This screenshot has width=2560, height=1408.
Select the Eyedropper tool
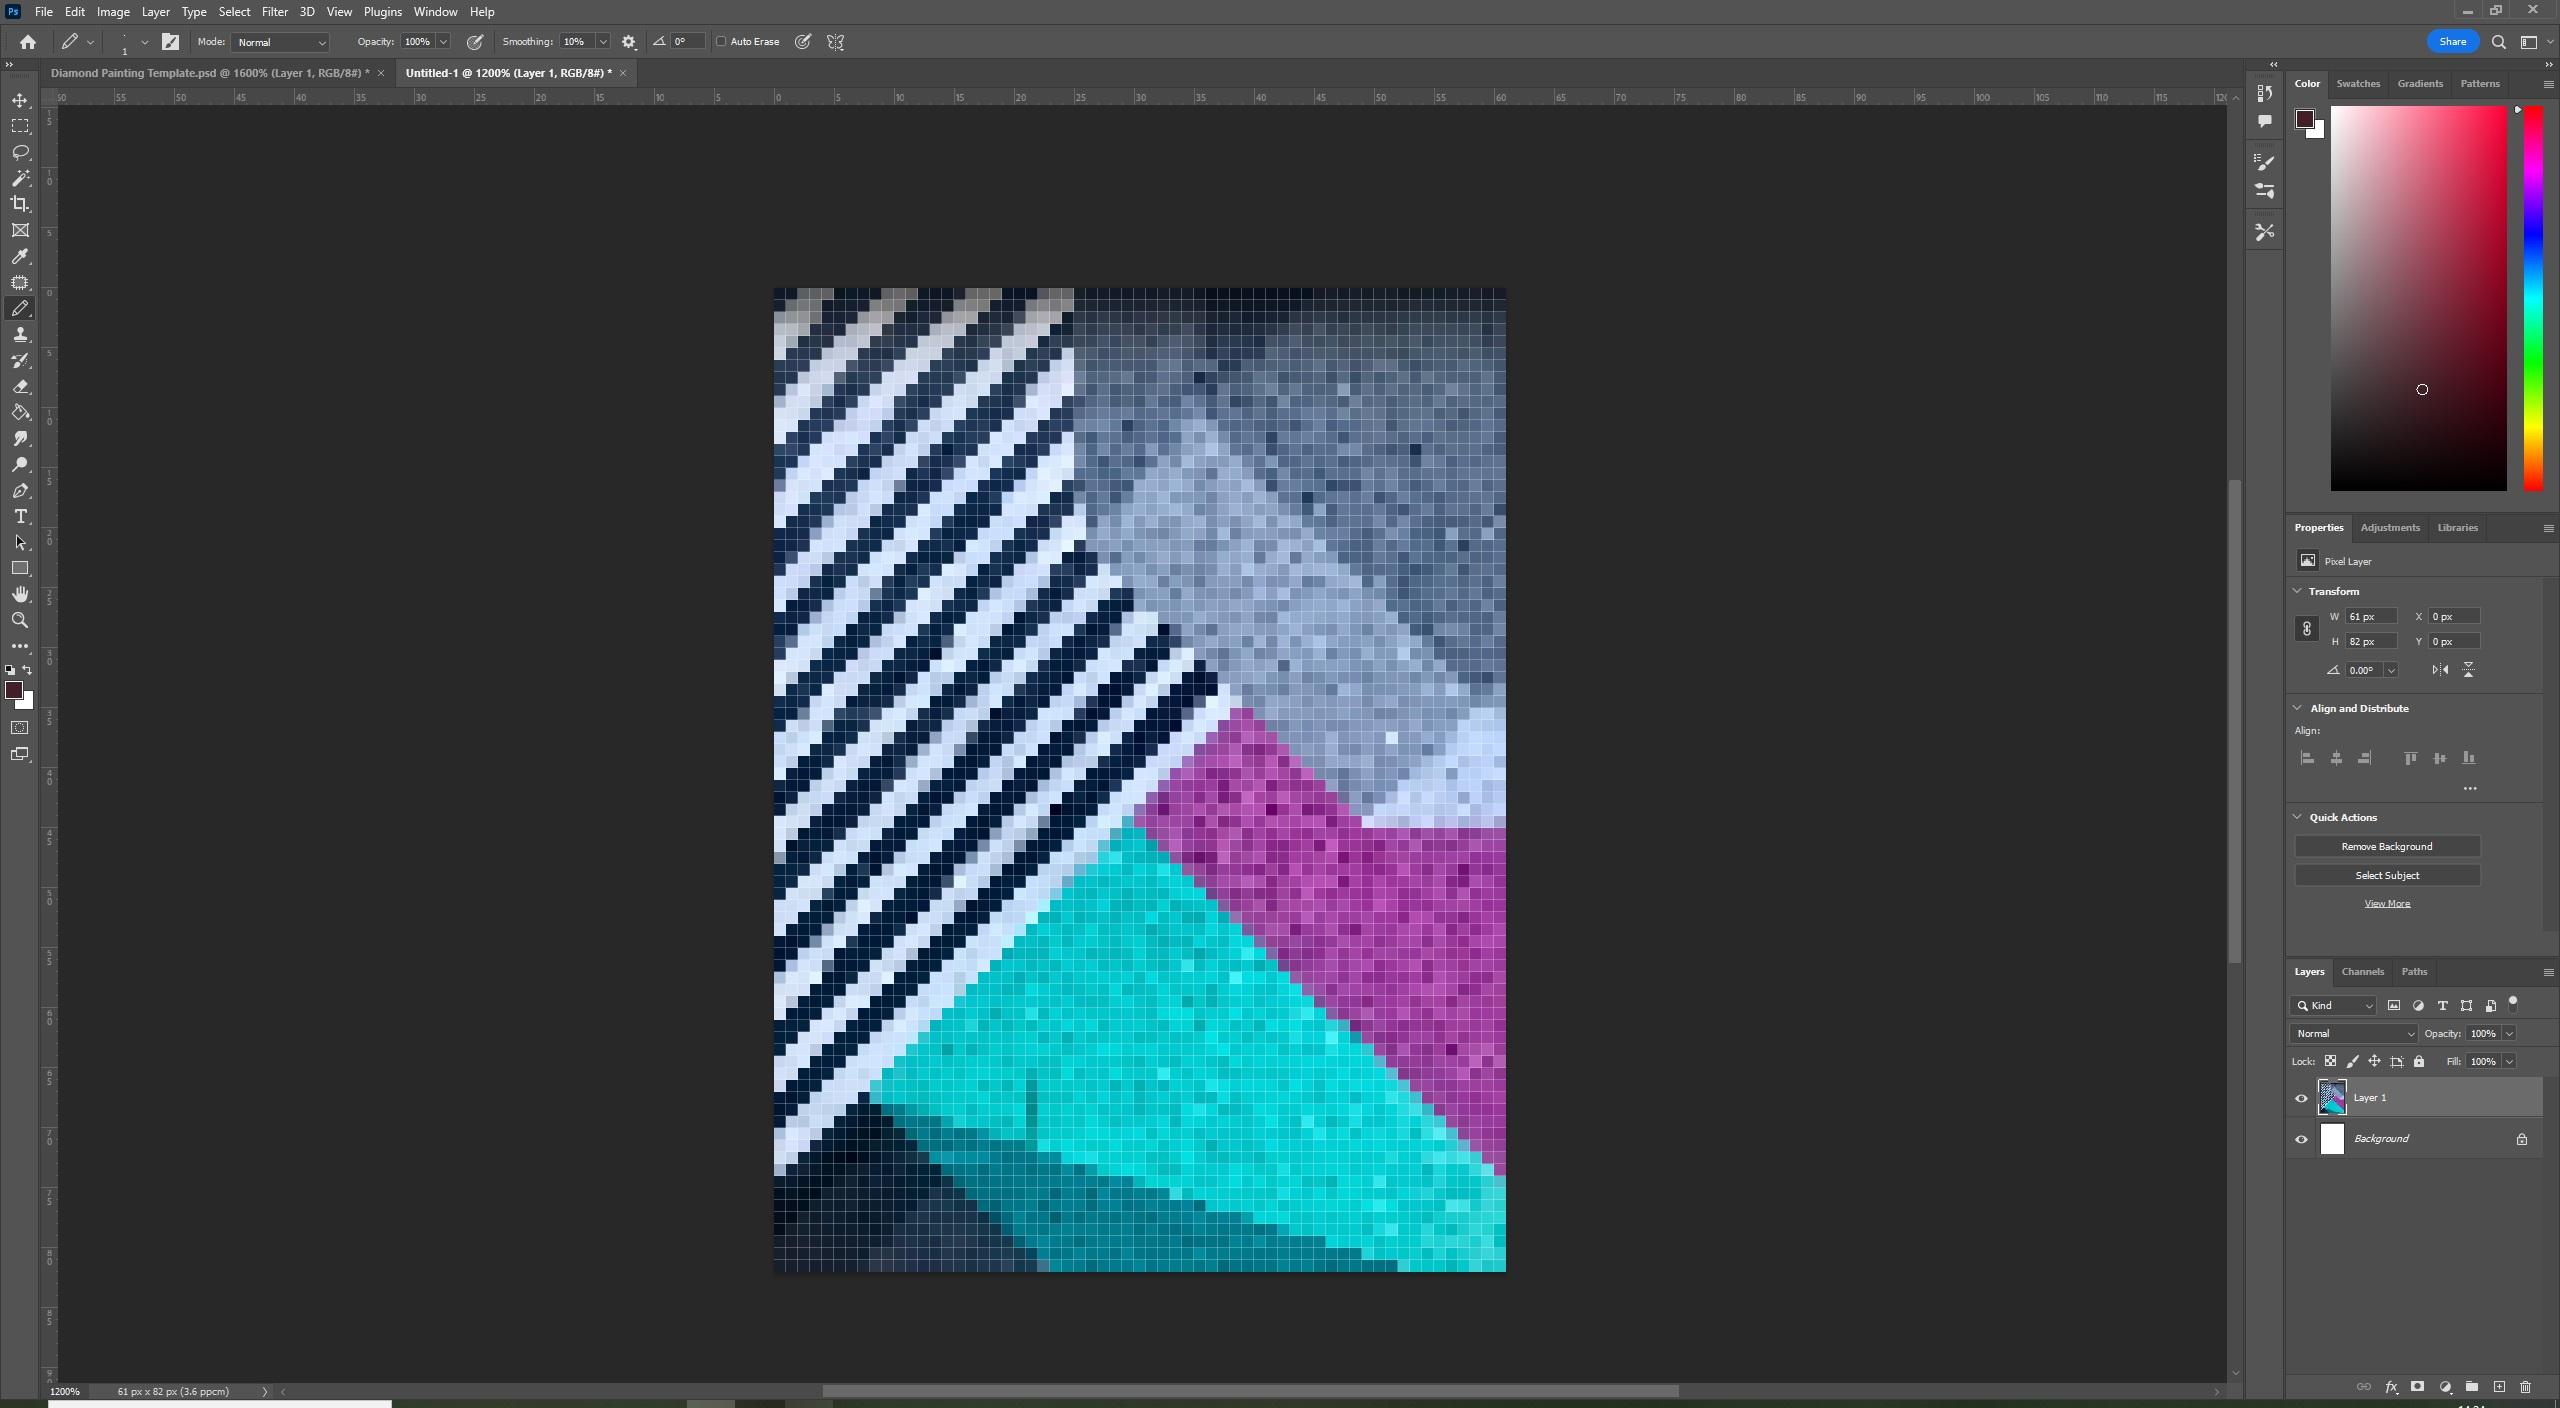[x=20, y=257]
